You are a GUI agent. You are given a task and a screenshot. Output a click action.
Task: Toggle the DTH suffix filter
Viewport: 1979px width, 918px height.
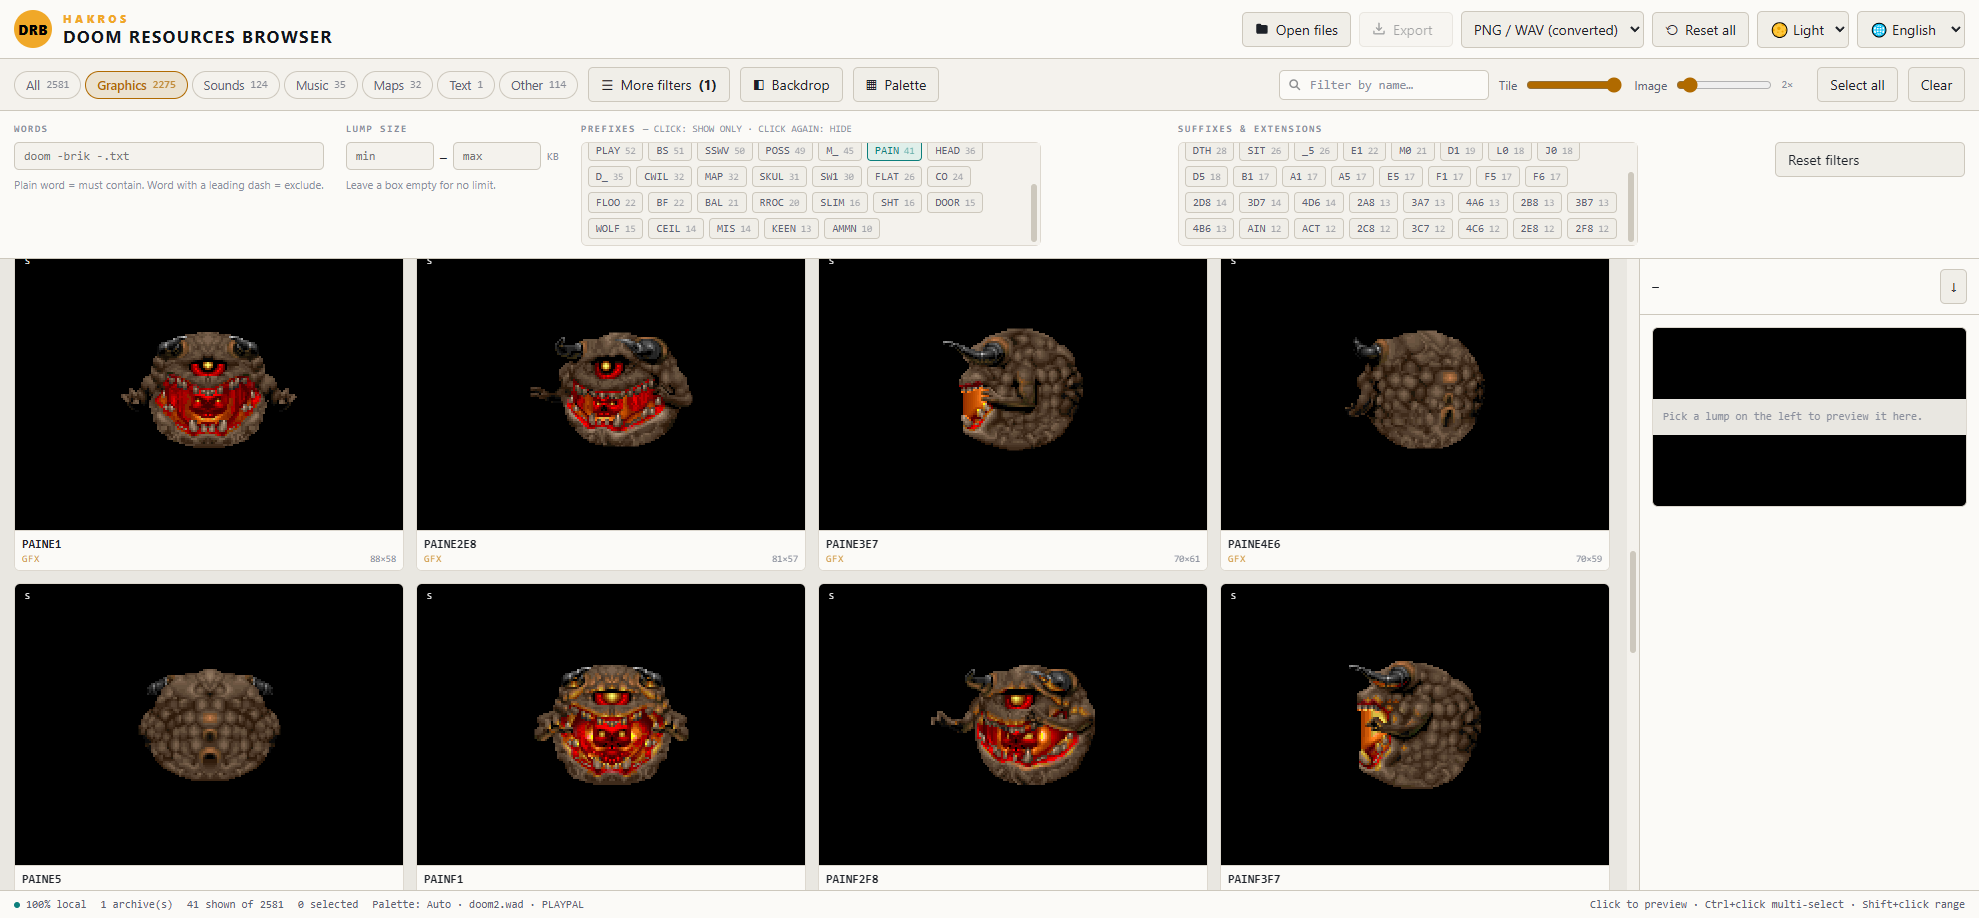(1209, 151)
